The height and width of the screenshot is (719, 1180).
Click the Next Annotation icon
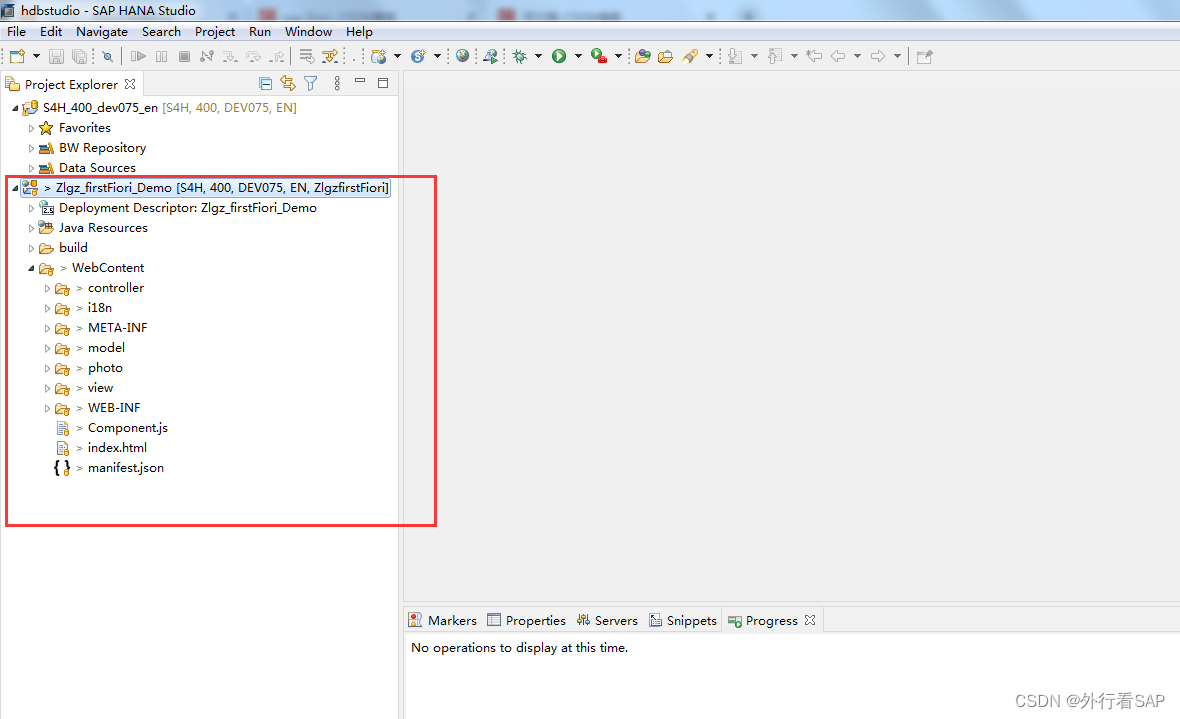736,56
